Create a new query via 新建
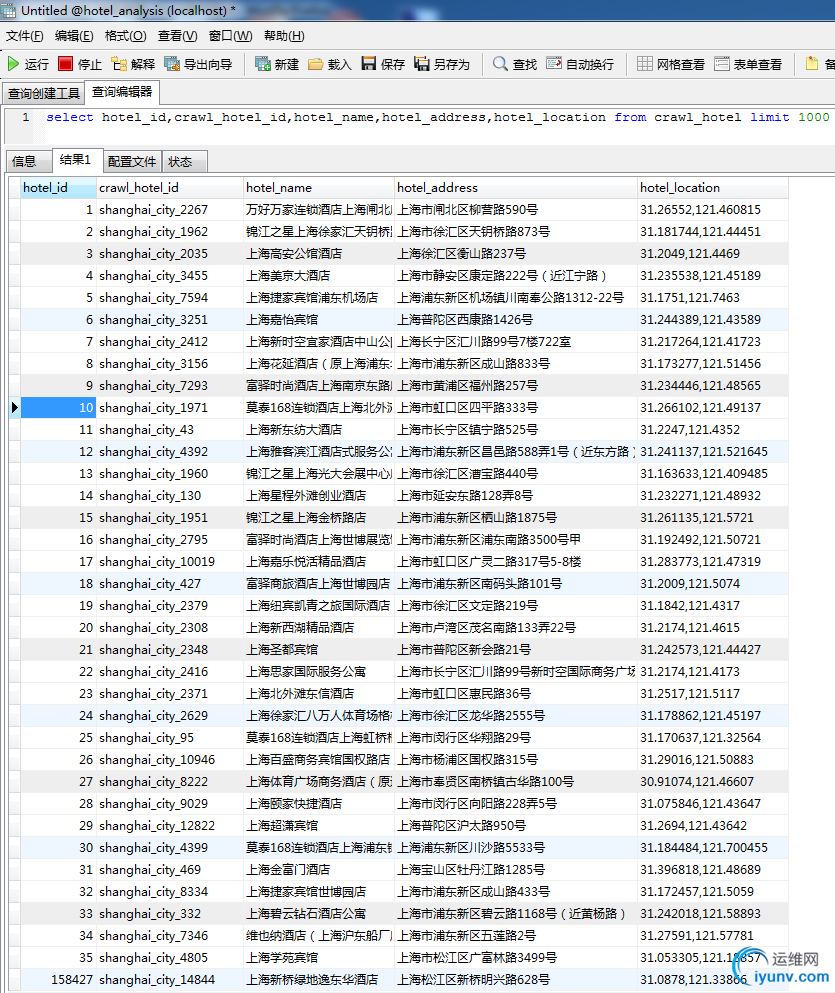The width and height of the screenshot is (835, 993). pyautogui.click(x=277, y=64)
